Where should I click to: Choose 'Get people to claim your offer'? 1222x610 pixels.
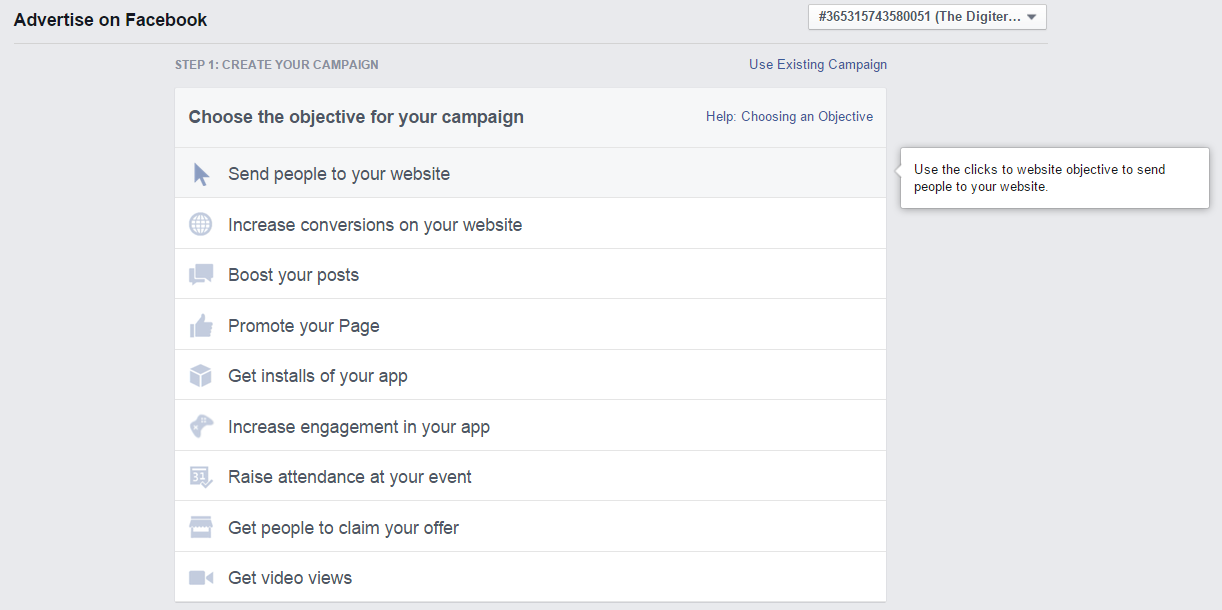[x=530, y=527]
